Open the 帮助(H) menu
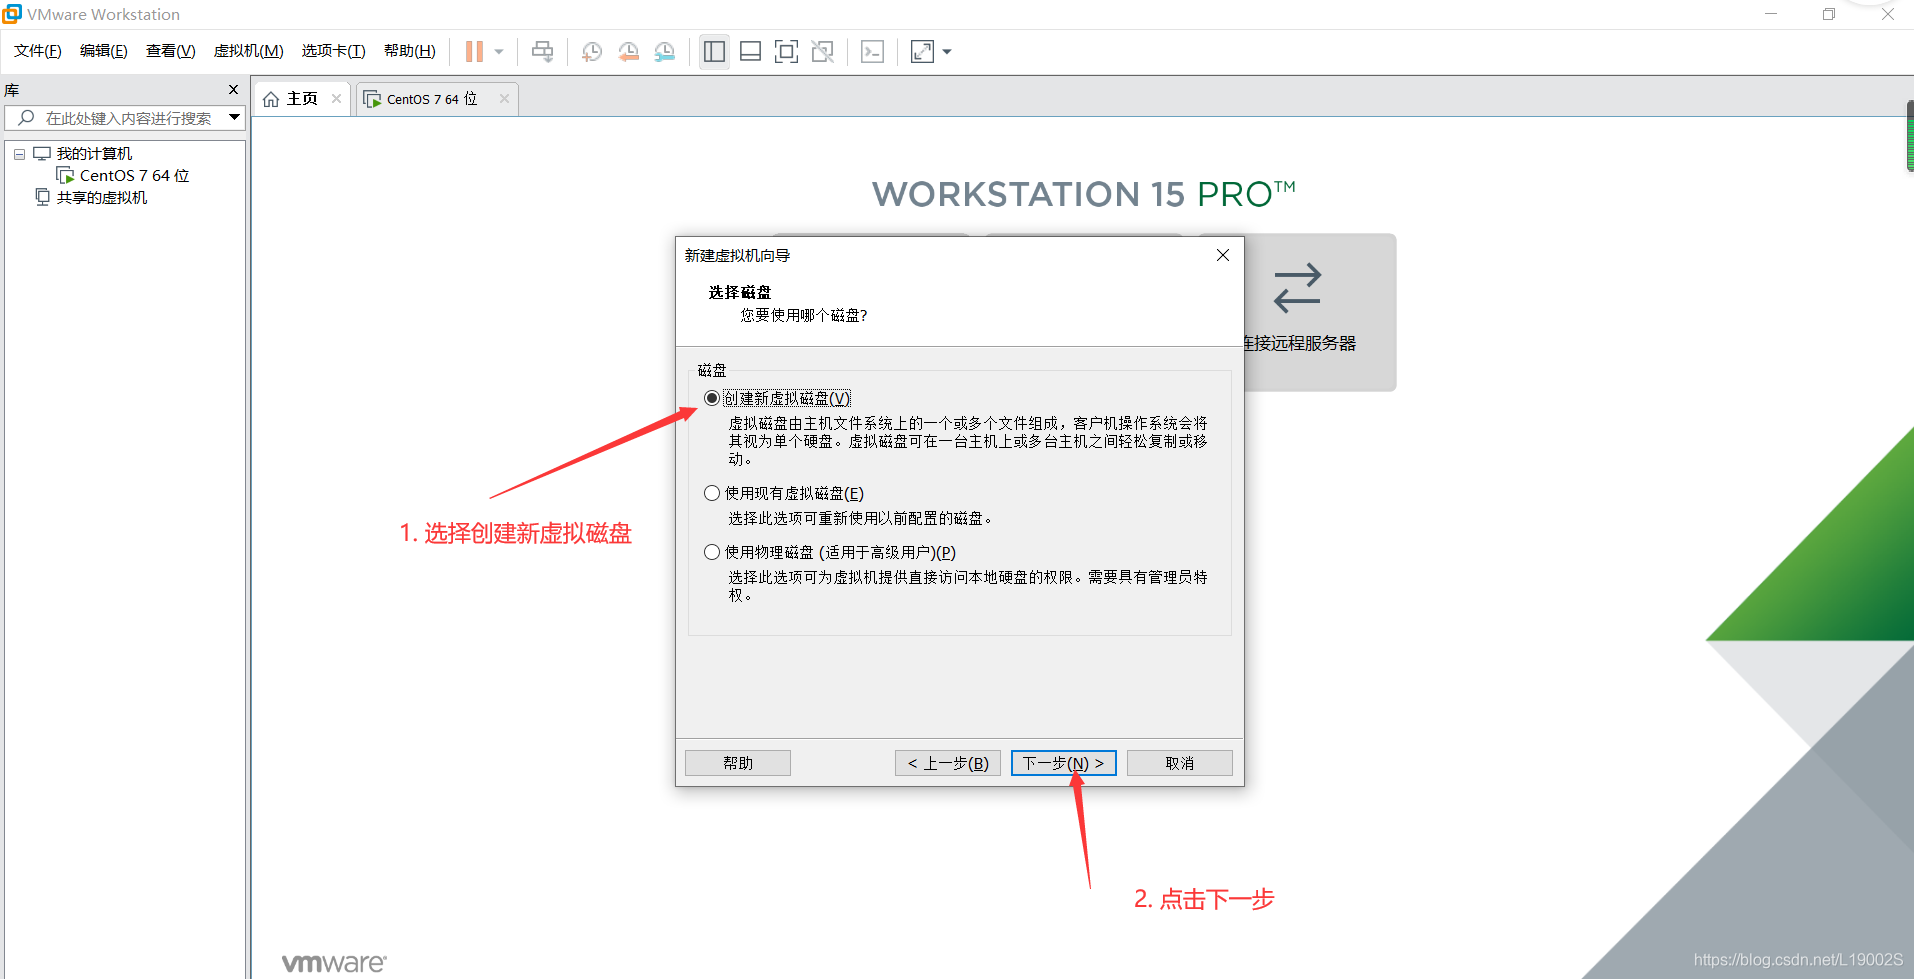Image resolution: width=1914 pixels, height=979 pixels. pyautogui.click(x=410, y=51)
